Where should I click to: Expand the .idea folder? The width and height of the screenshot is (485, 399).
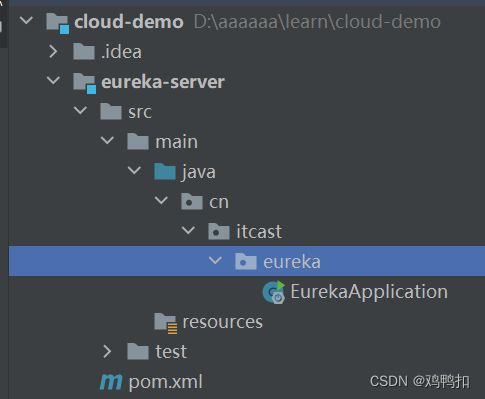pos(53,51)
